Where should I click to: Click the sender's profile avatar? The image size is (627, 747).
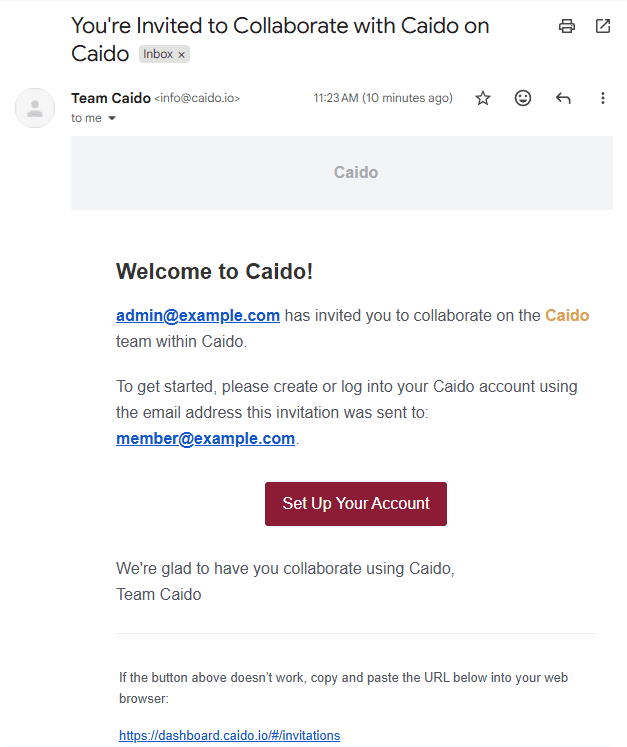coord(35,108)
